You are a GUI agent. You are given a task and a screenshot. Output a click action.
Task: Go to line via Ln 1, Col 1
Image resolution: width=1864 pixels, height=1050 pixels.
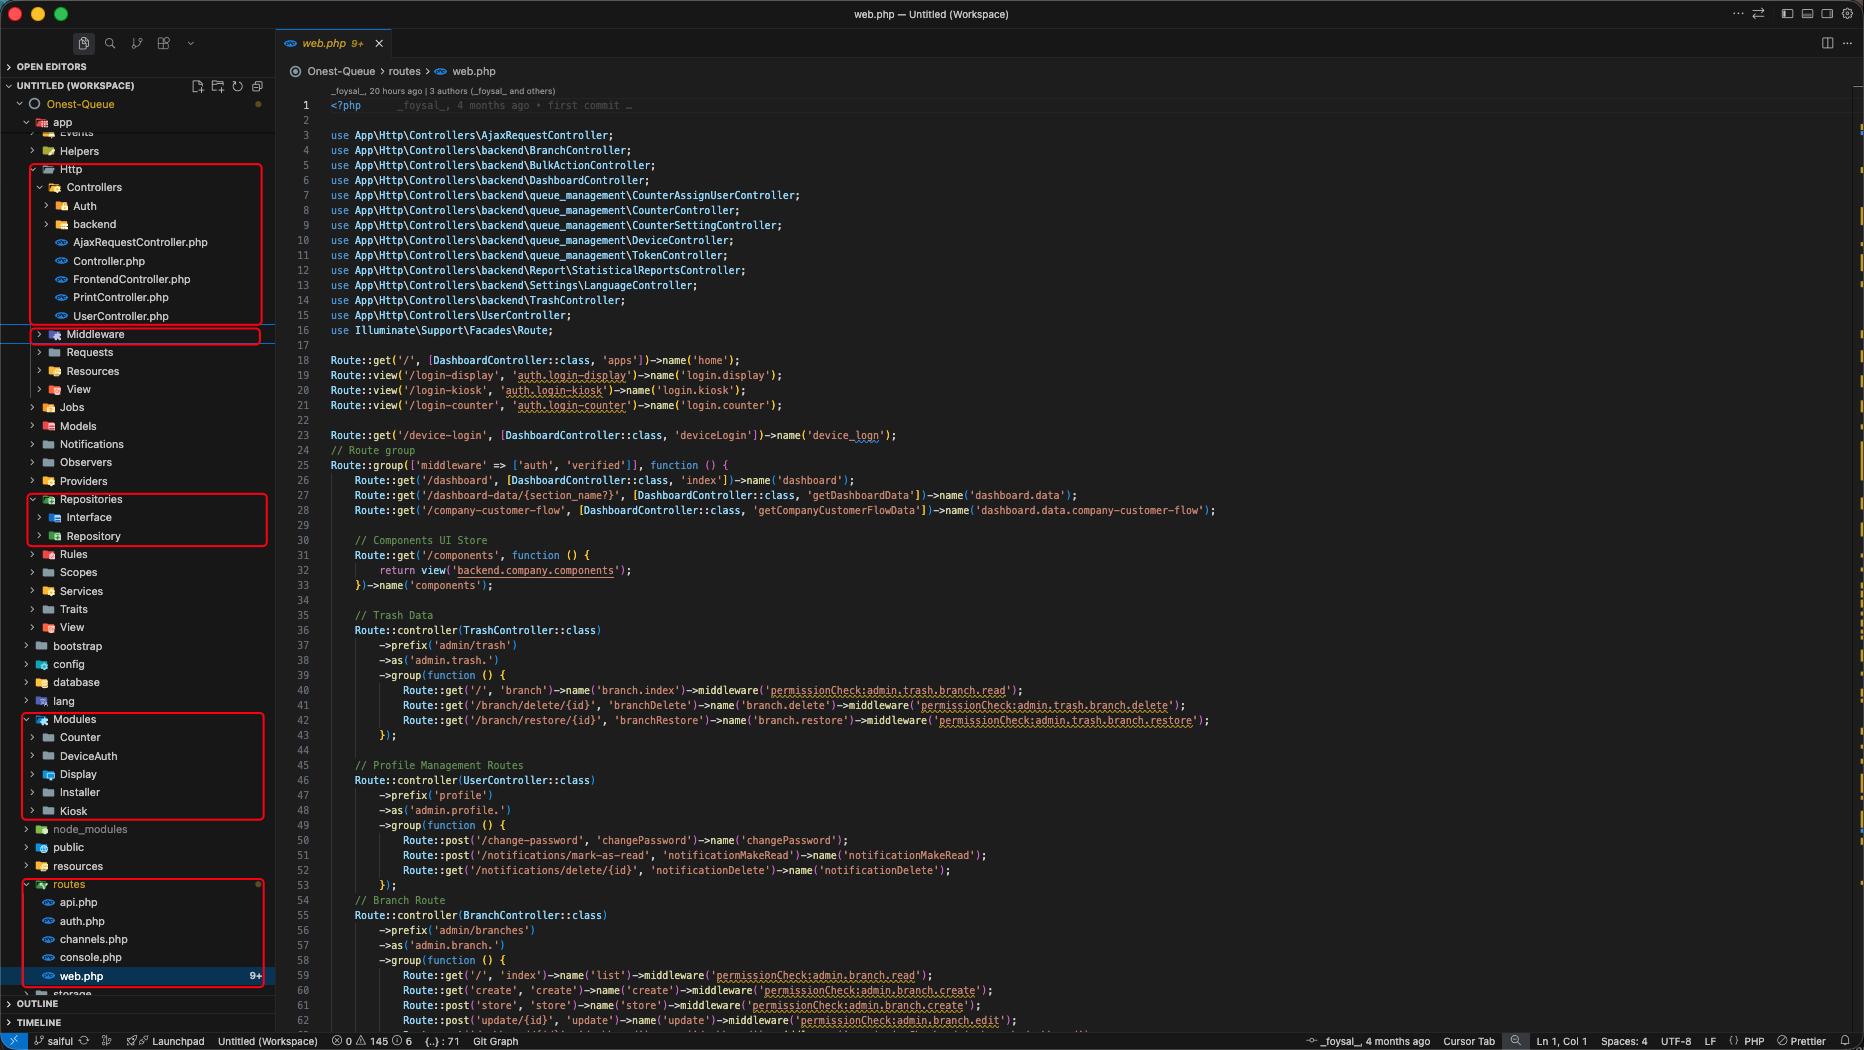(1561, 1041)
